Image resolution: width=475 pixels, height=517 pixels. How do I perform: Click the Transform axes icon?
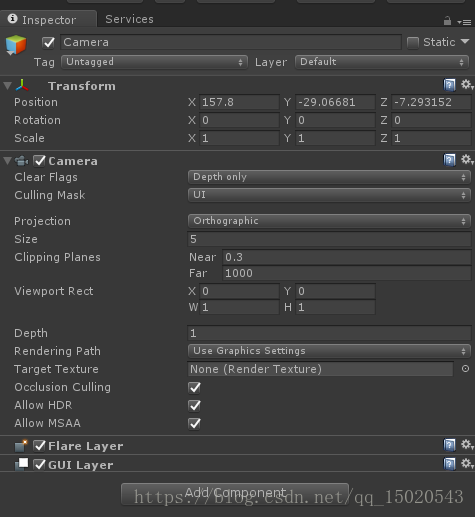tap(22, 86)
